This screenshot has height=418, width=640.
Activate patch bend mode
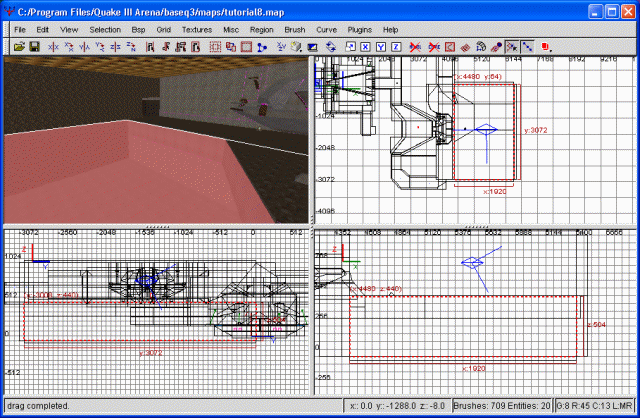click(480, 47)
